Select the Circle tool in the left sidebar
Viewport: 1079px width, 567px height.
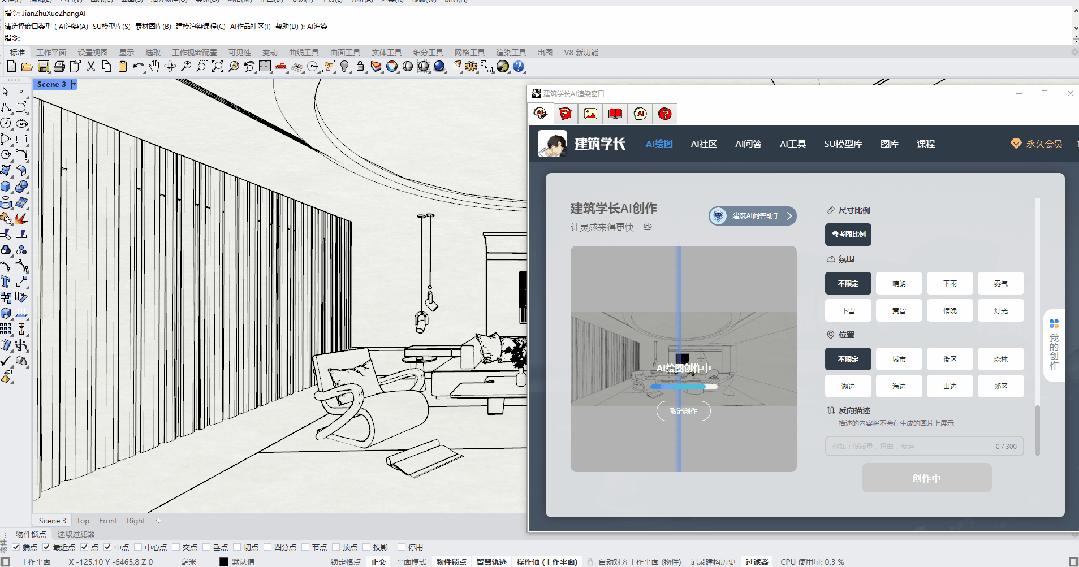6,123
